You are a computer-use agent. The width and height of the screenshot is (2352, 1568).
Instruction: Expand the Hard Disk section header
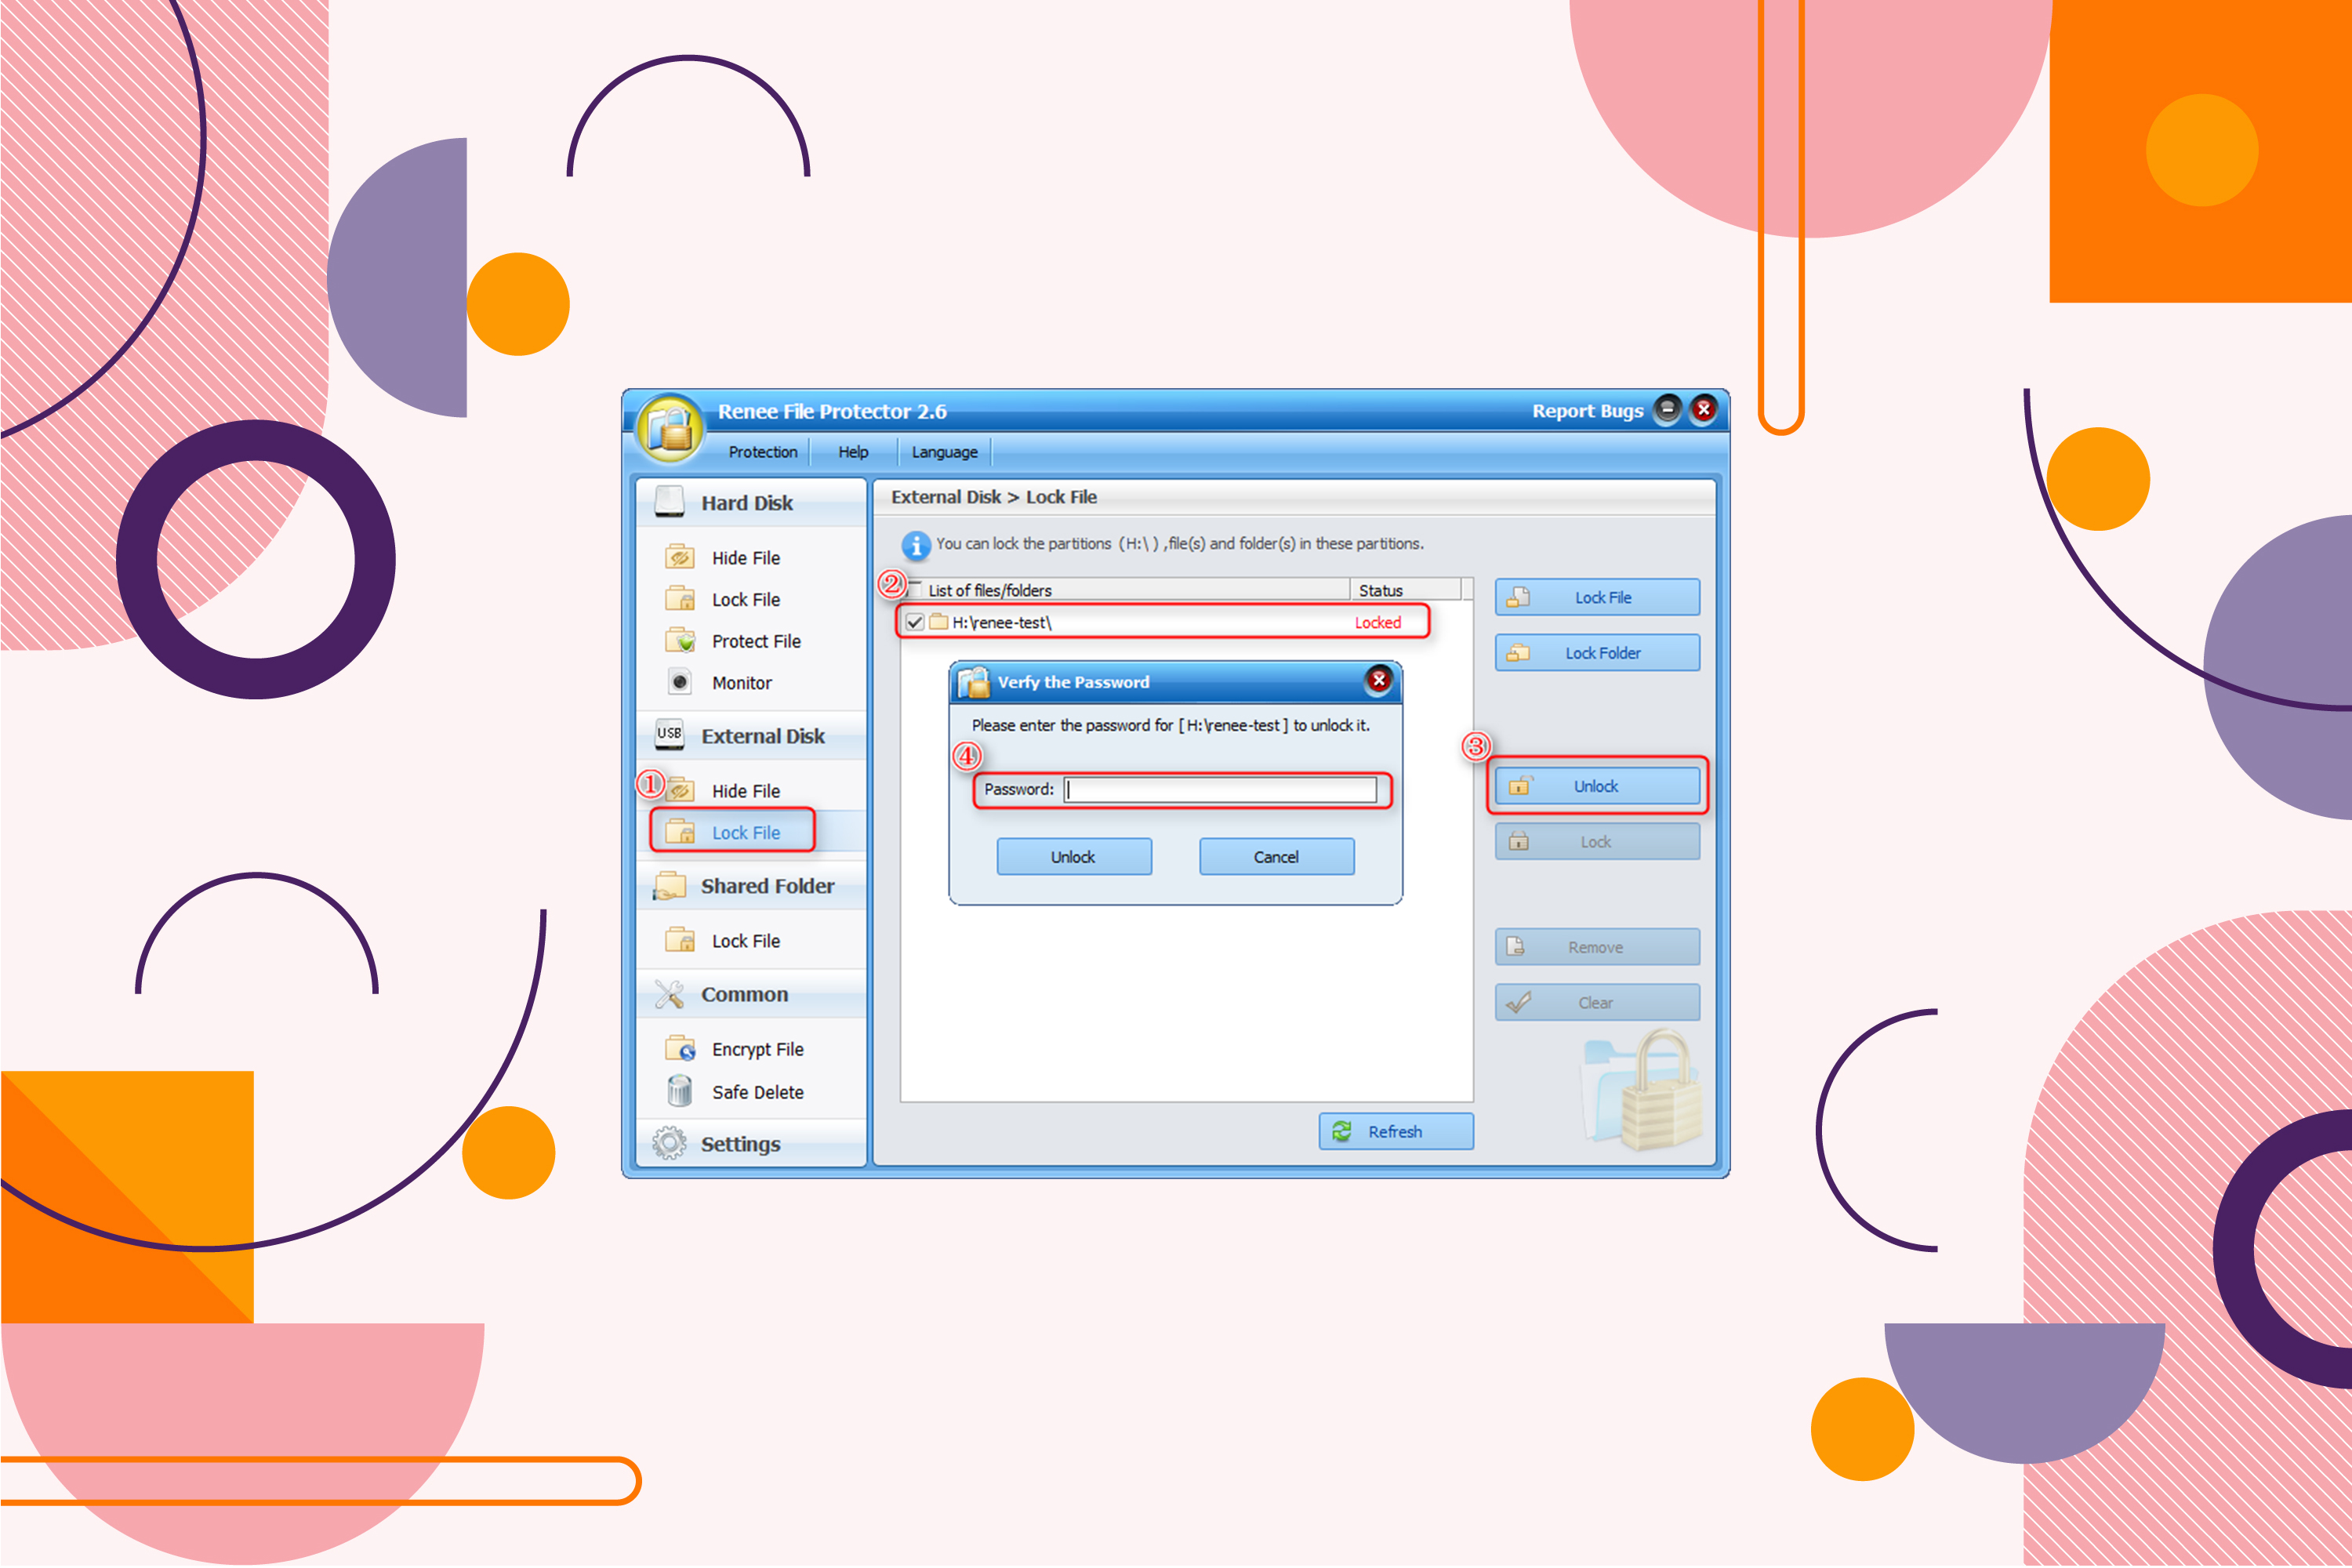point(750,502)
